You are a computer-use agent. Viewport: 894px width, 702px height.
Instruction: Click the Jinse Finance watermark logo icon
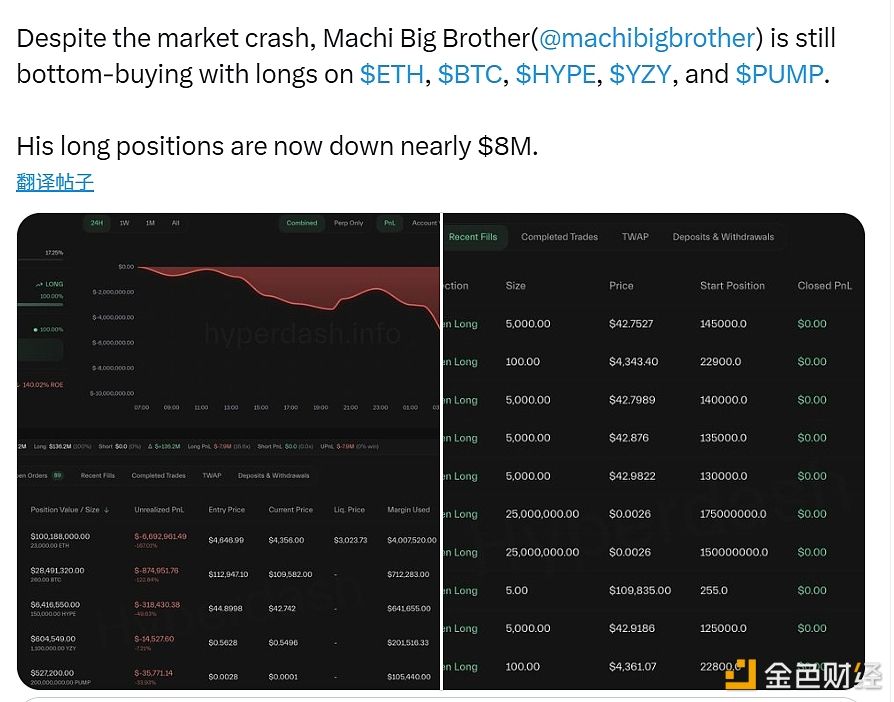[x=741, y=674]
